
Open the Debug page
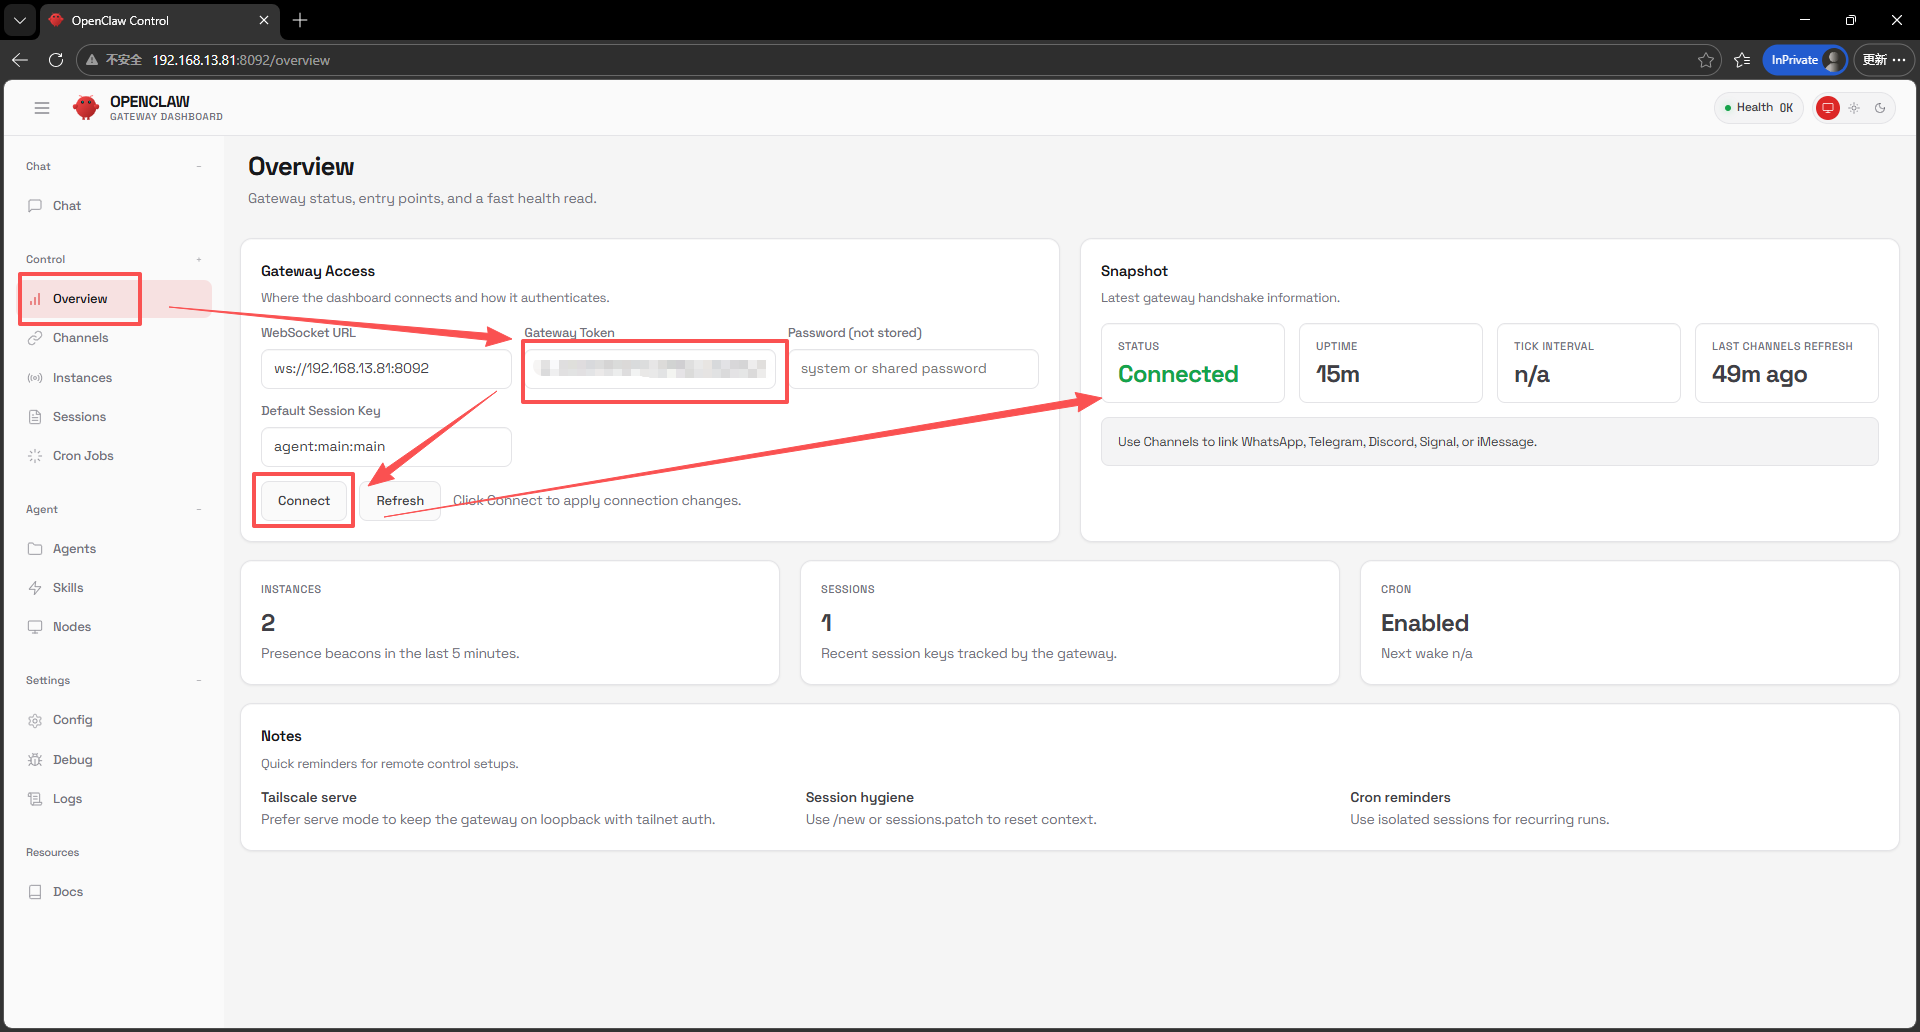[115, 760]
